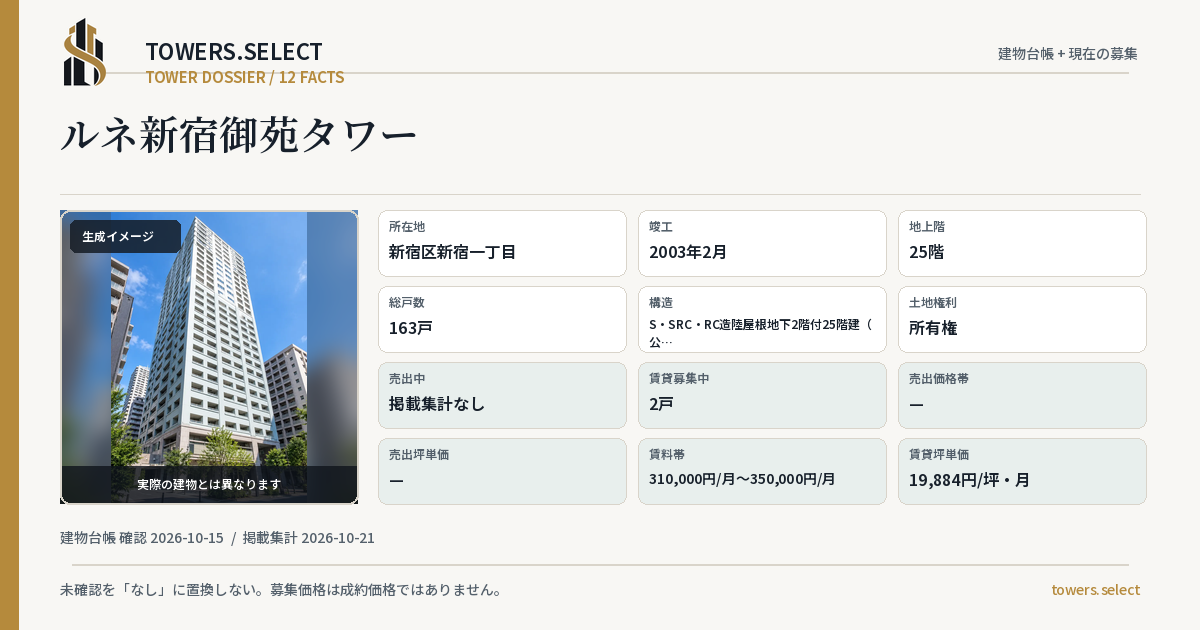This screenshot has width=1200, height=630.
Task: Click the 売出価格帯 card
Action: pyautogui.click(x=1022, y=395)
